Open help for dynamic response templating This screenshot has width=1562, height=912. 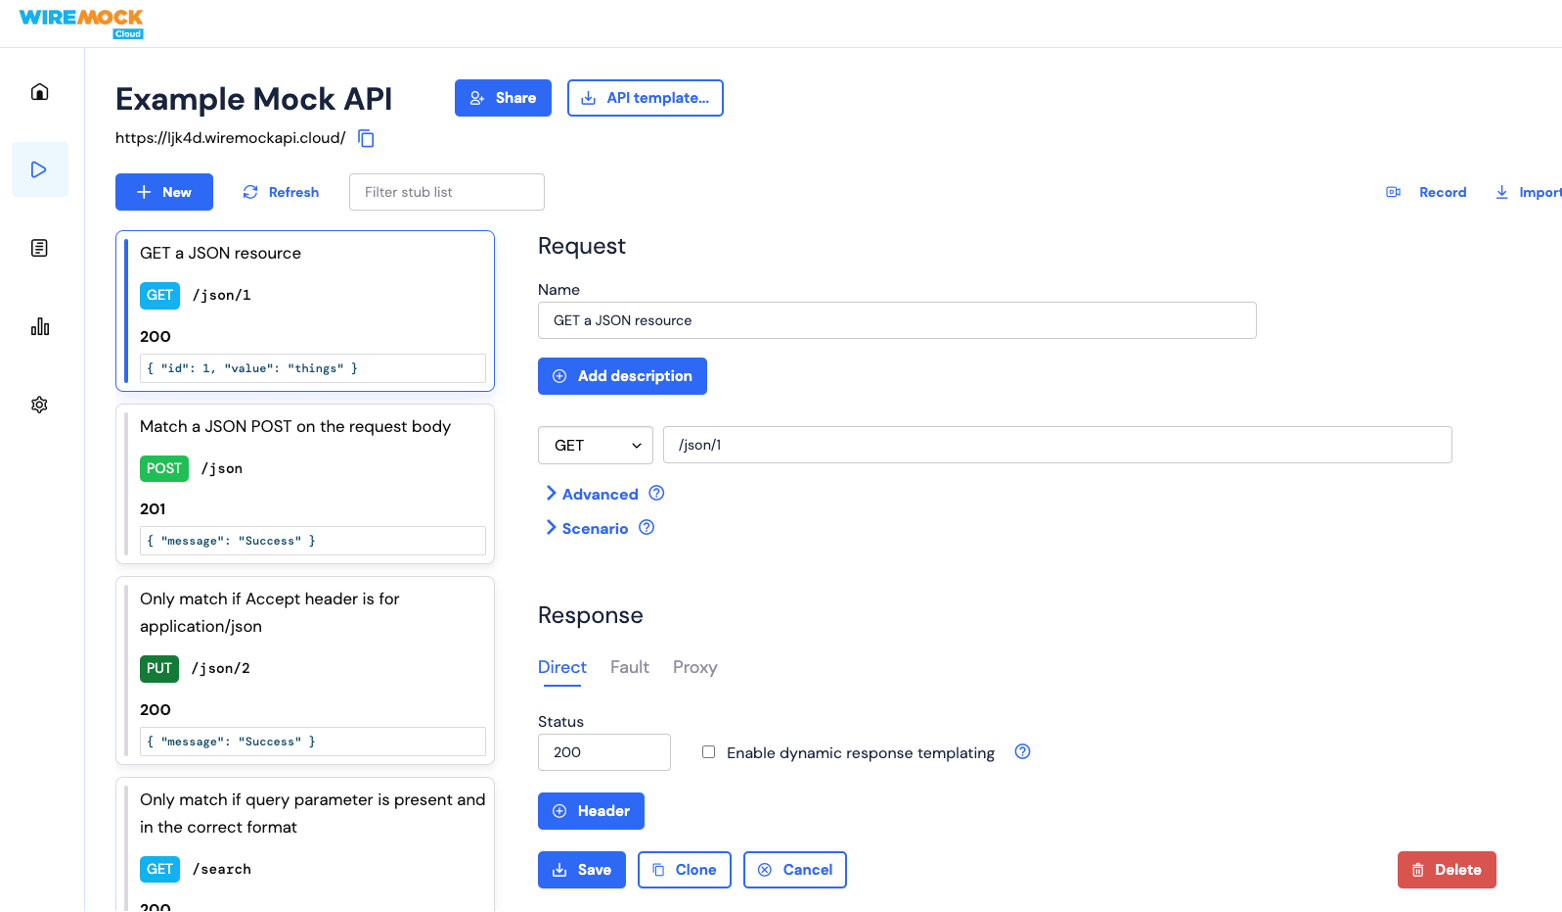(x=1023, y=752)
